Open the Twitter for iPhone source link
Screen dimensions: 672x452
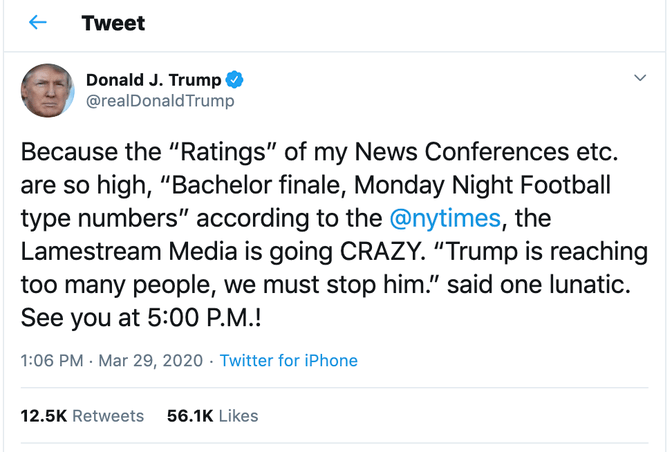point(288,361)
